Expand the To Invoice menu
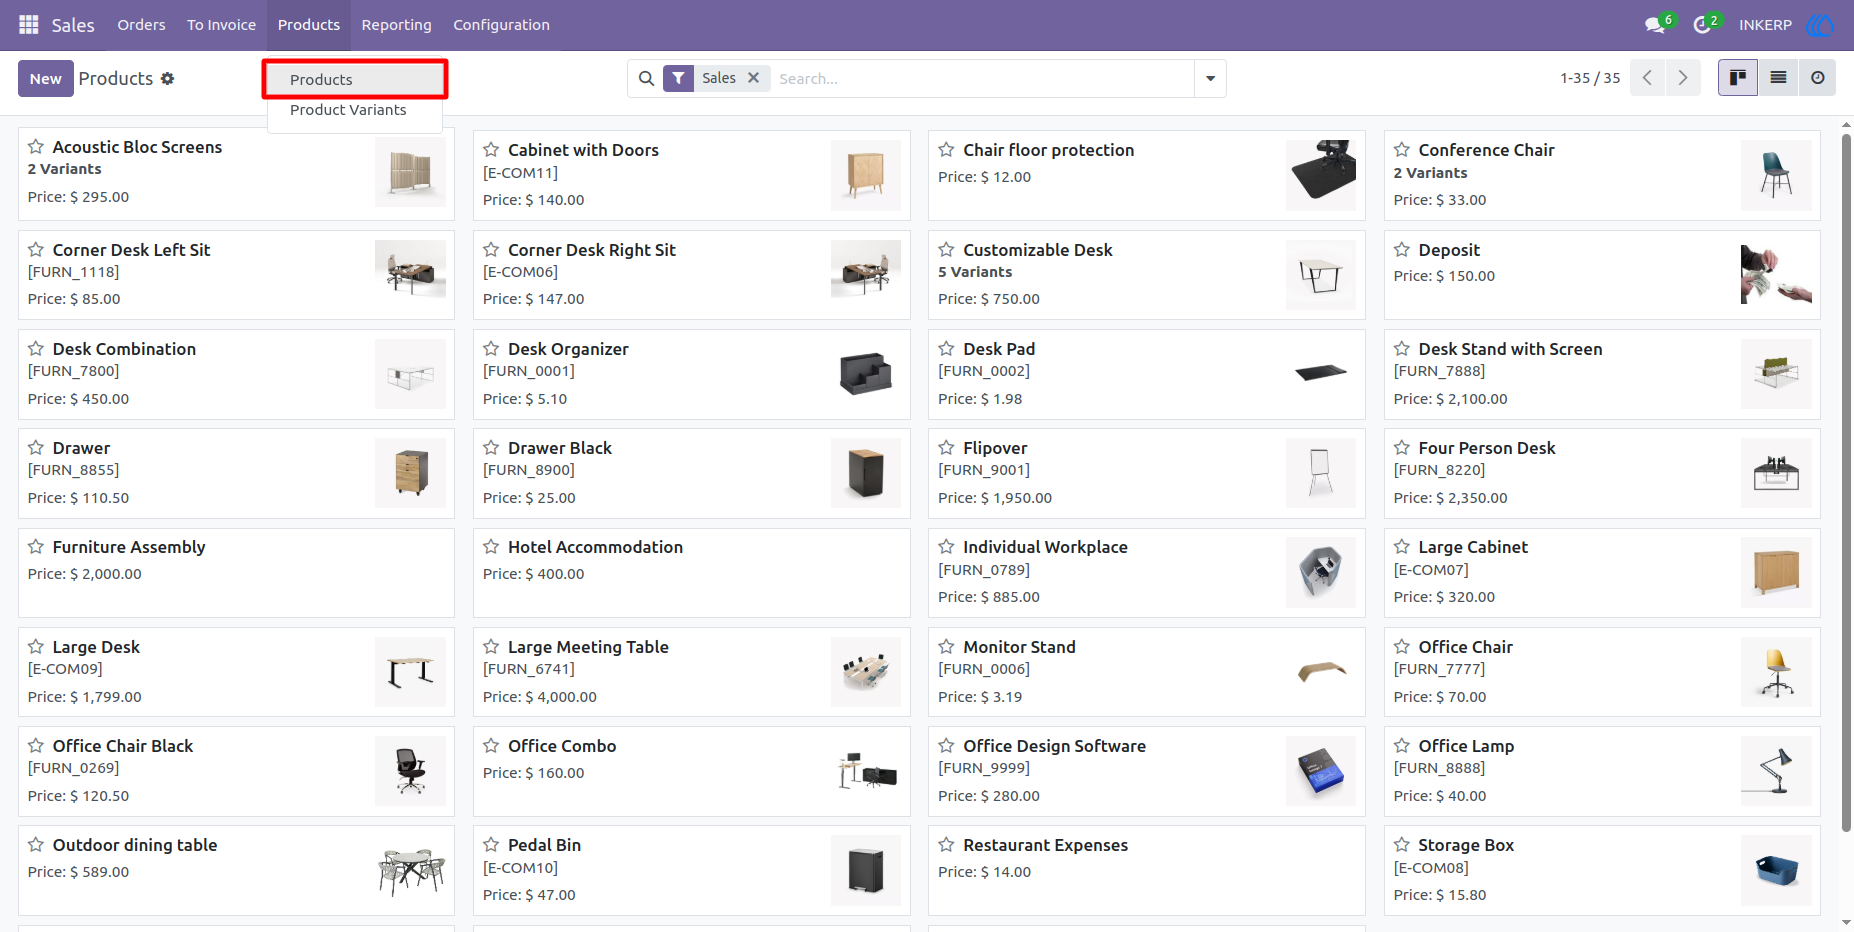The image size is (1854, 932). click(221, 25)
